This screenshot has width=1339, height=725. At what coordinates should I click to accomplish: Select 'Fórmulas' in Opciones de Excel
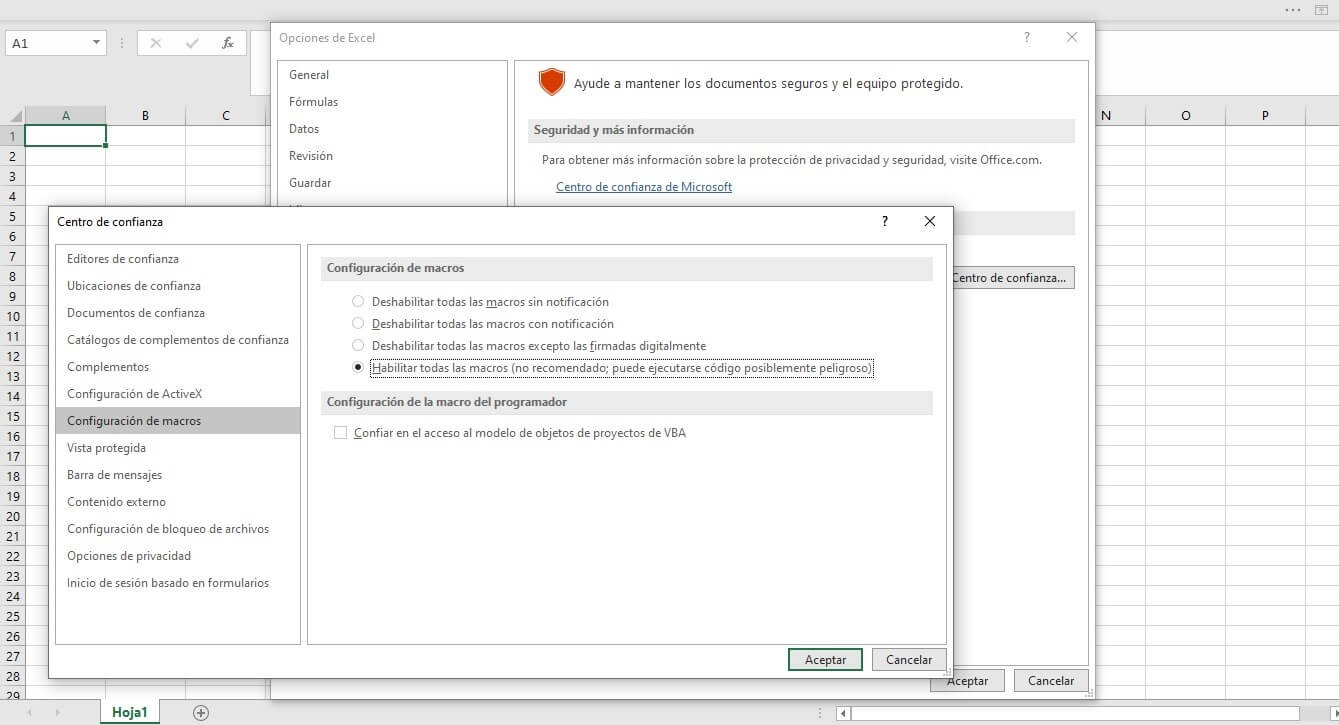click(x=392, y=102)
